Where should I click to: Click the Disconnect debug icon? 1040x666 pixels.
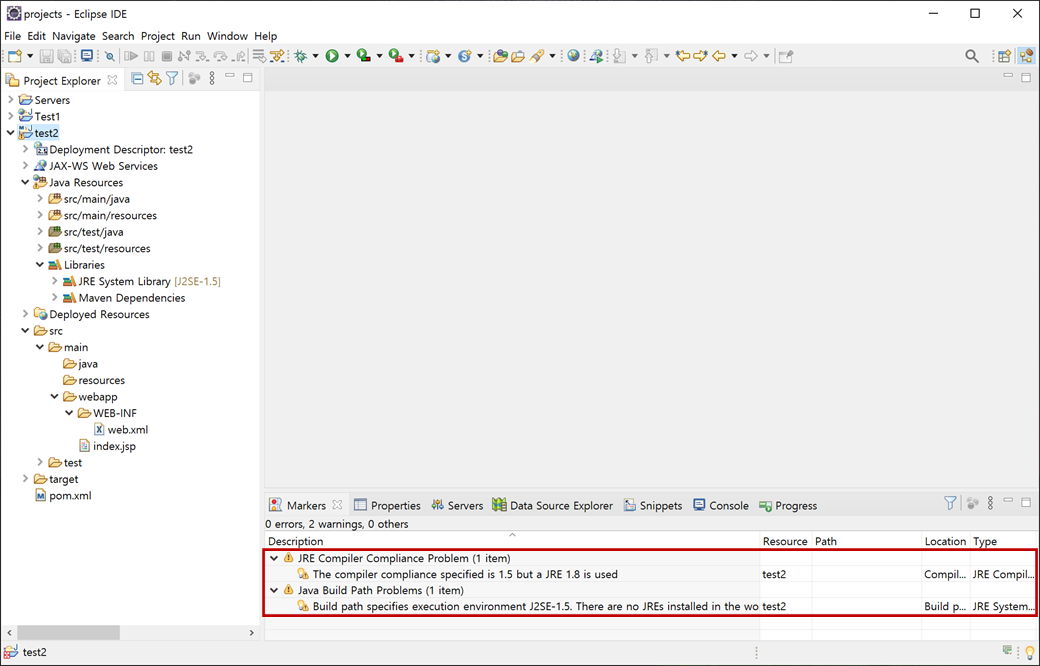click(184, 56)
